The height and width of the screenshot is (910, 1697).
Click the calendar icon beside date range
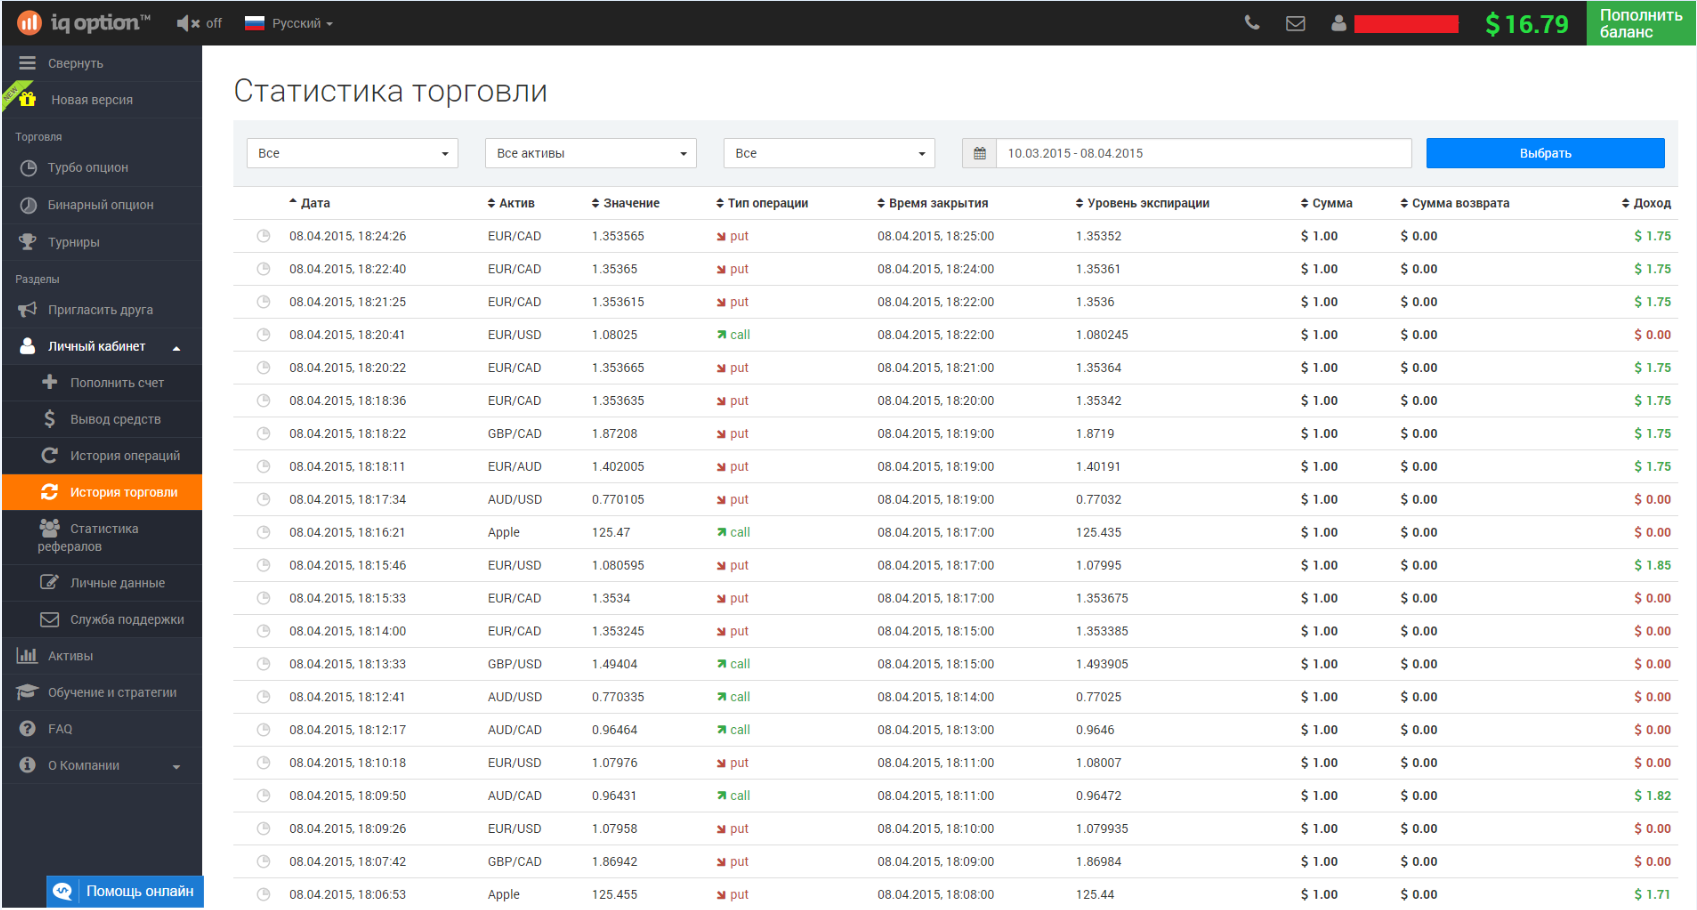point(979,153)
